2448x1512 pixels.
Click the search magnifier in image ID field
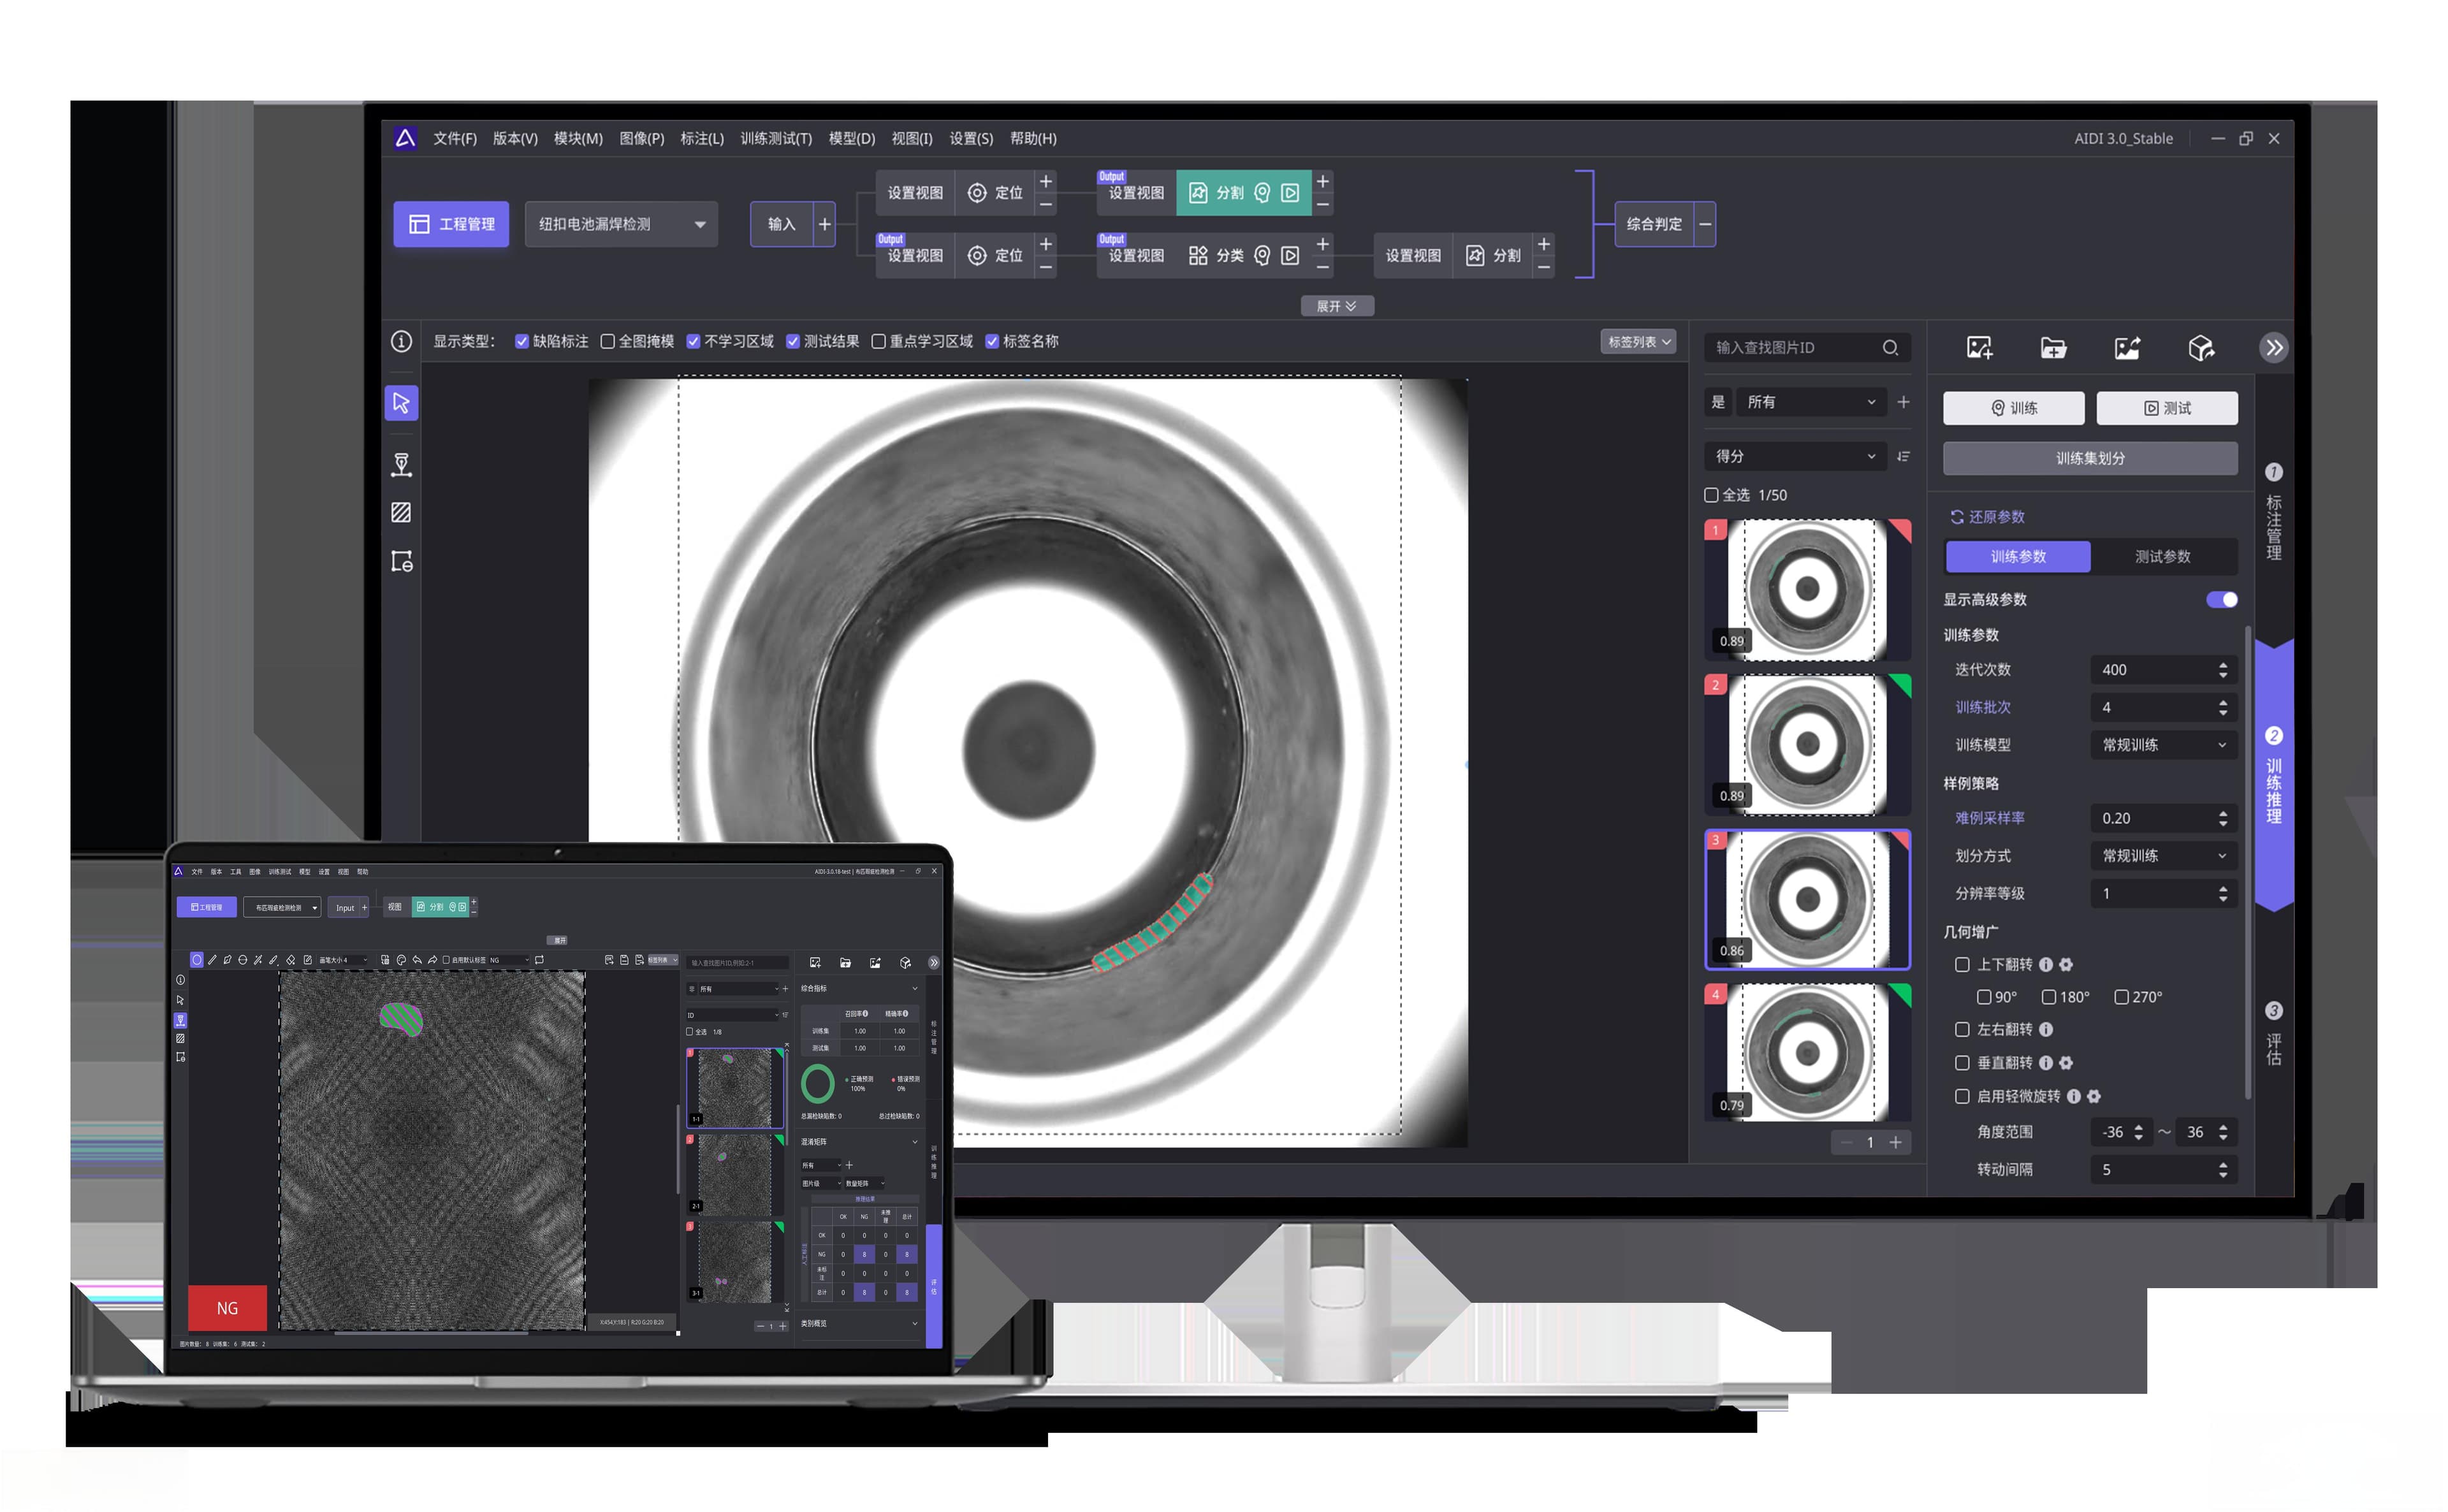pyautogui.click(x=1890, y=348)
